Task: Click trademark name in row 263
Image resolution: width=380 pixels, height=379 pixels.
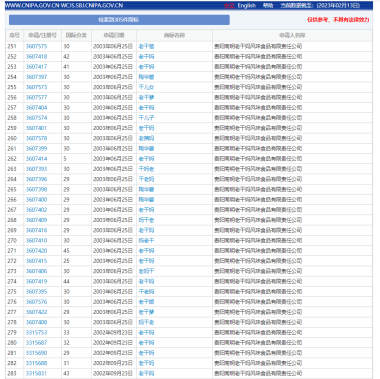Action: click(146, 169)
